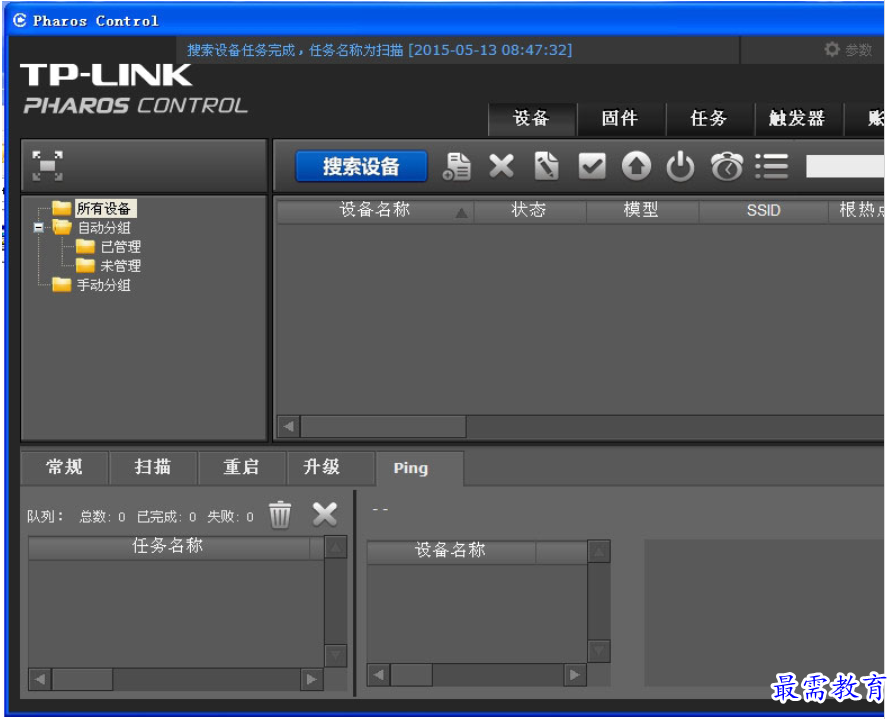The height and width of the screenshot is (719, 895).
Task: Click the device table left scroll arrow
Action: pos(289,426)
